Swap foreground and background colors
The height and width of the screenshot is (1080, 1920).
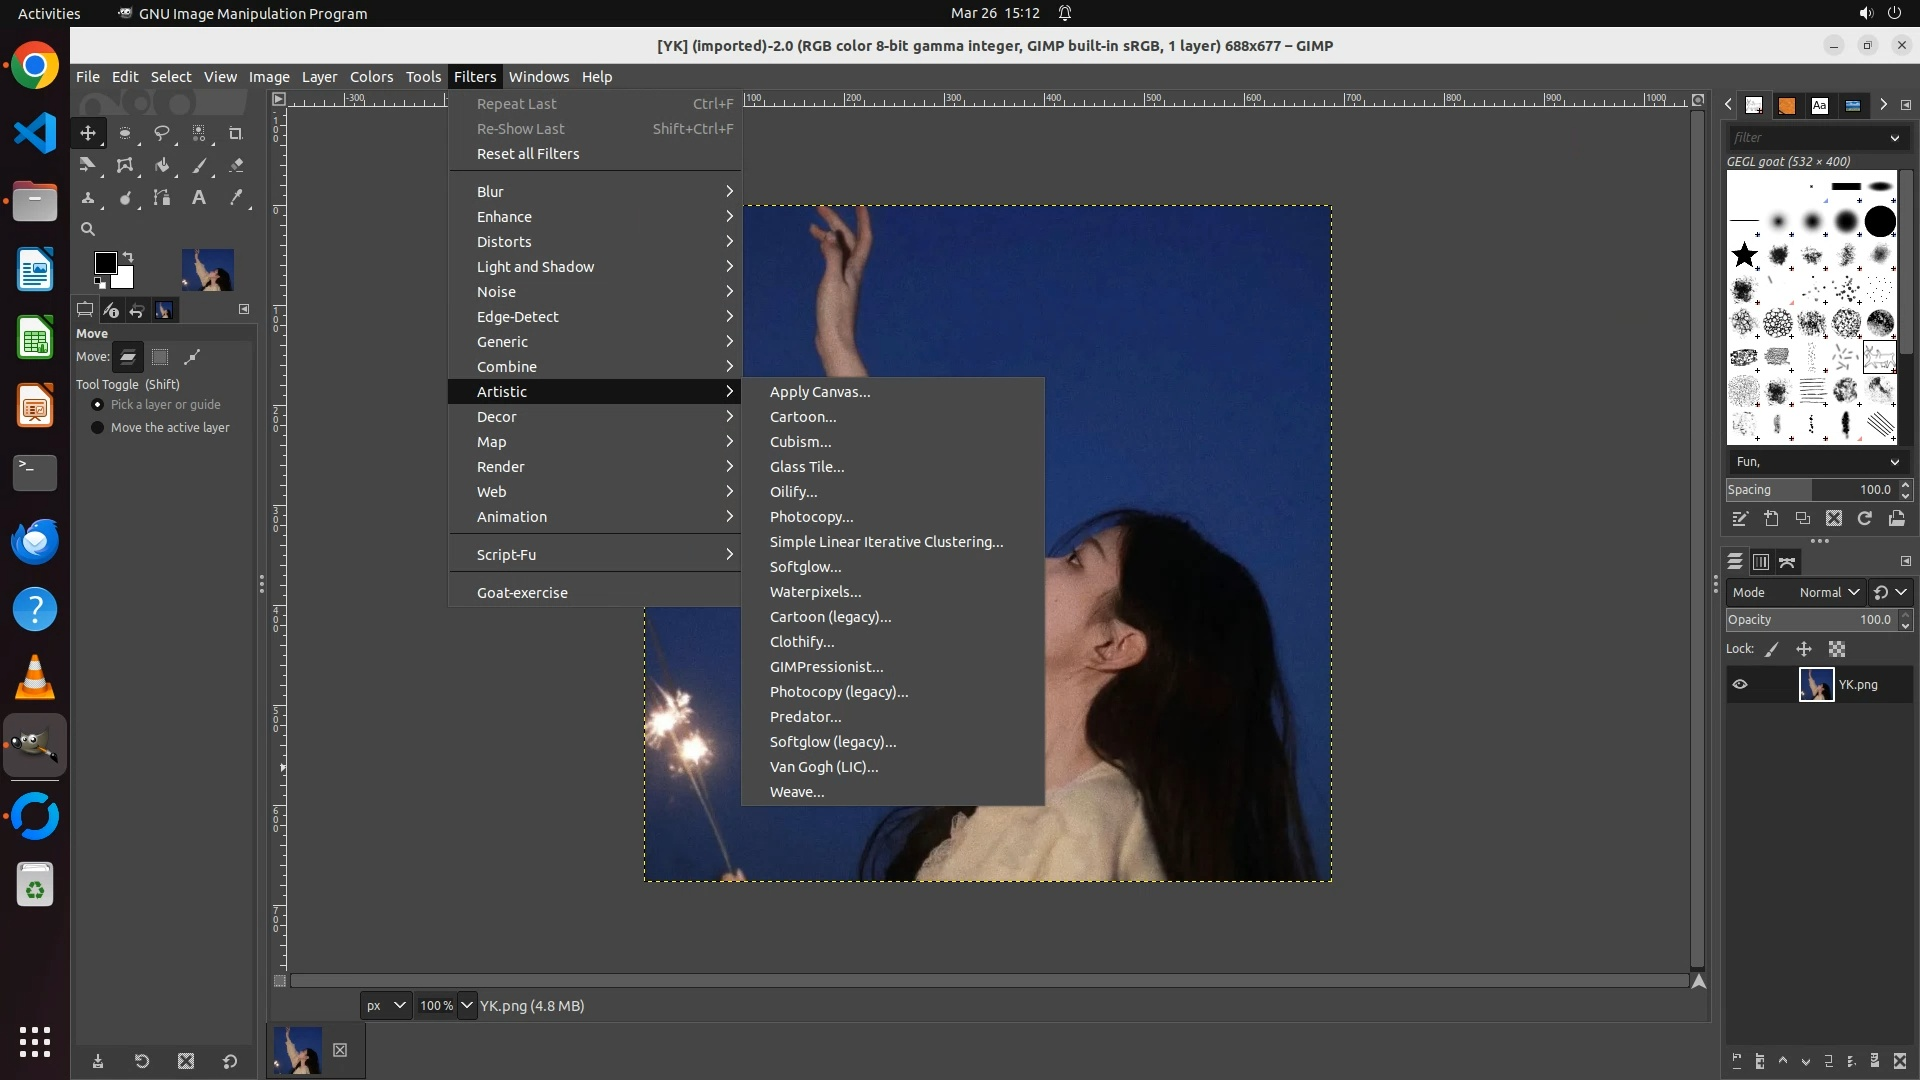[x=128, y=257]
